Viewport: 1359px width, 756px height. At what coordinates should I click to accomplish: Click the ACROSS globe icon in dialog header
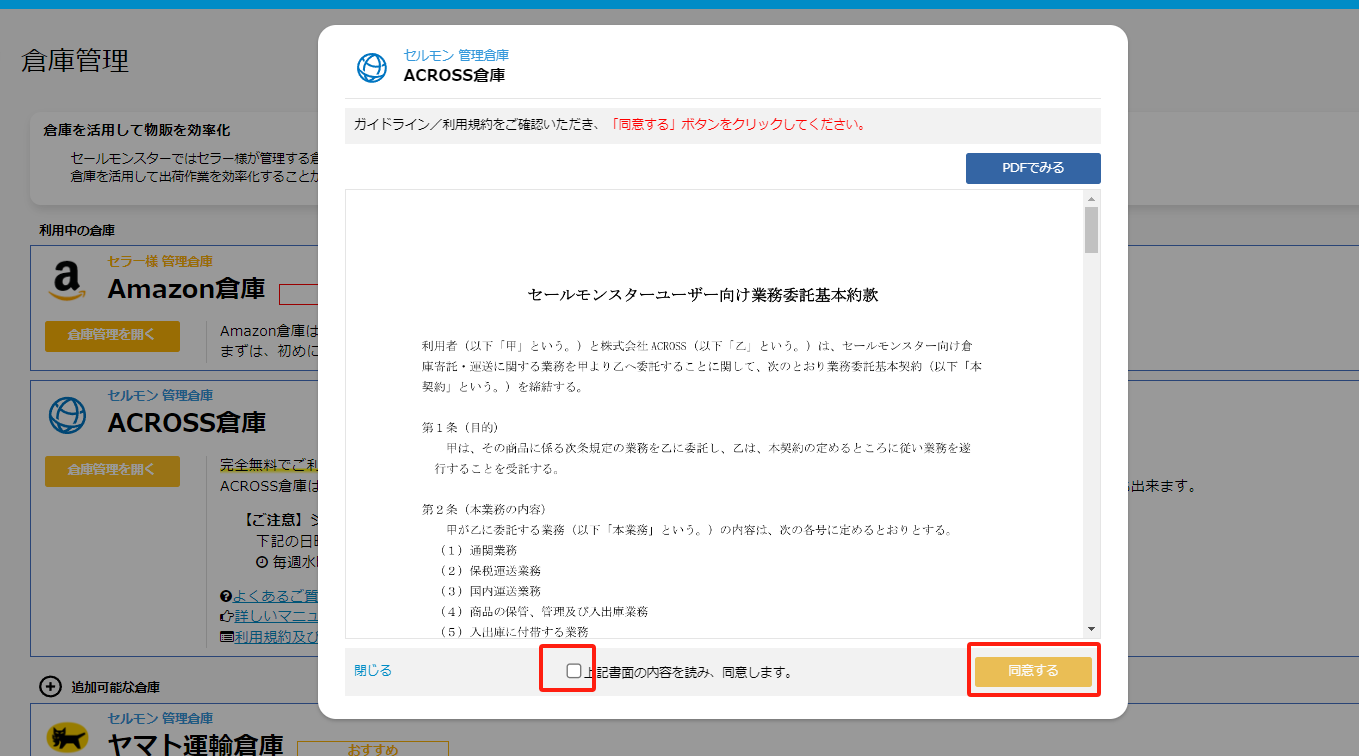click(x=372, y=67)
